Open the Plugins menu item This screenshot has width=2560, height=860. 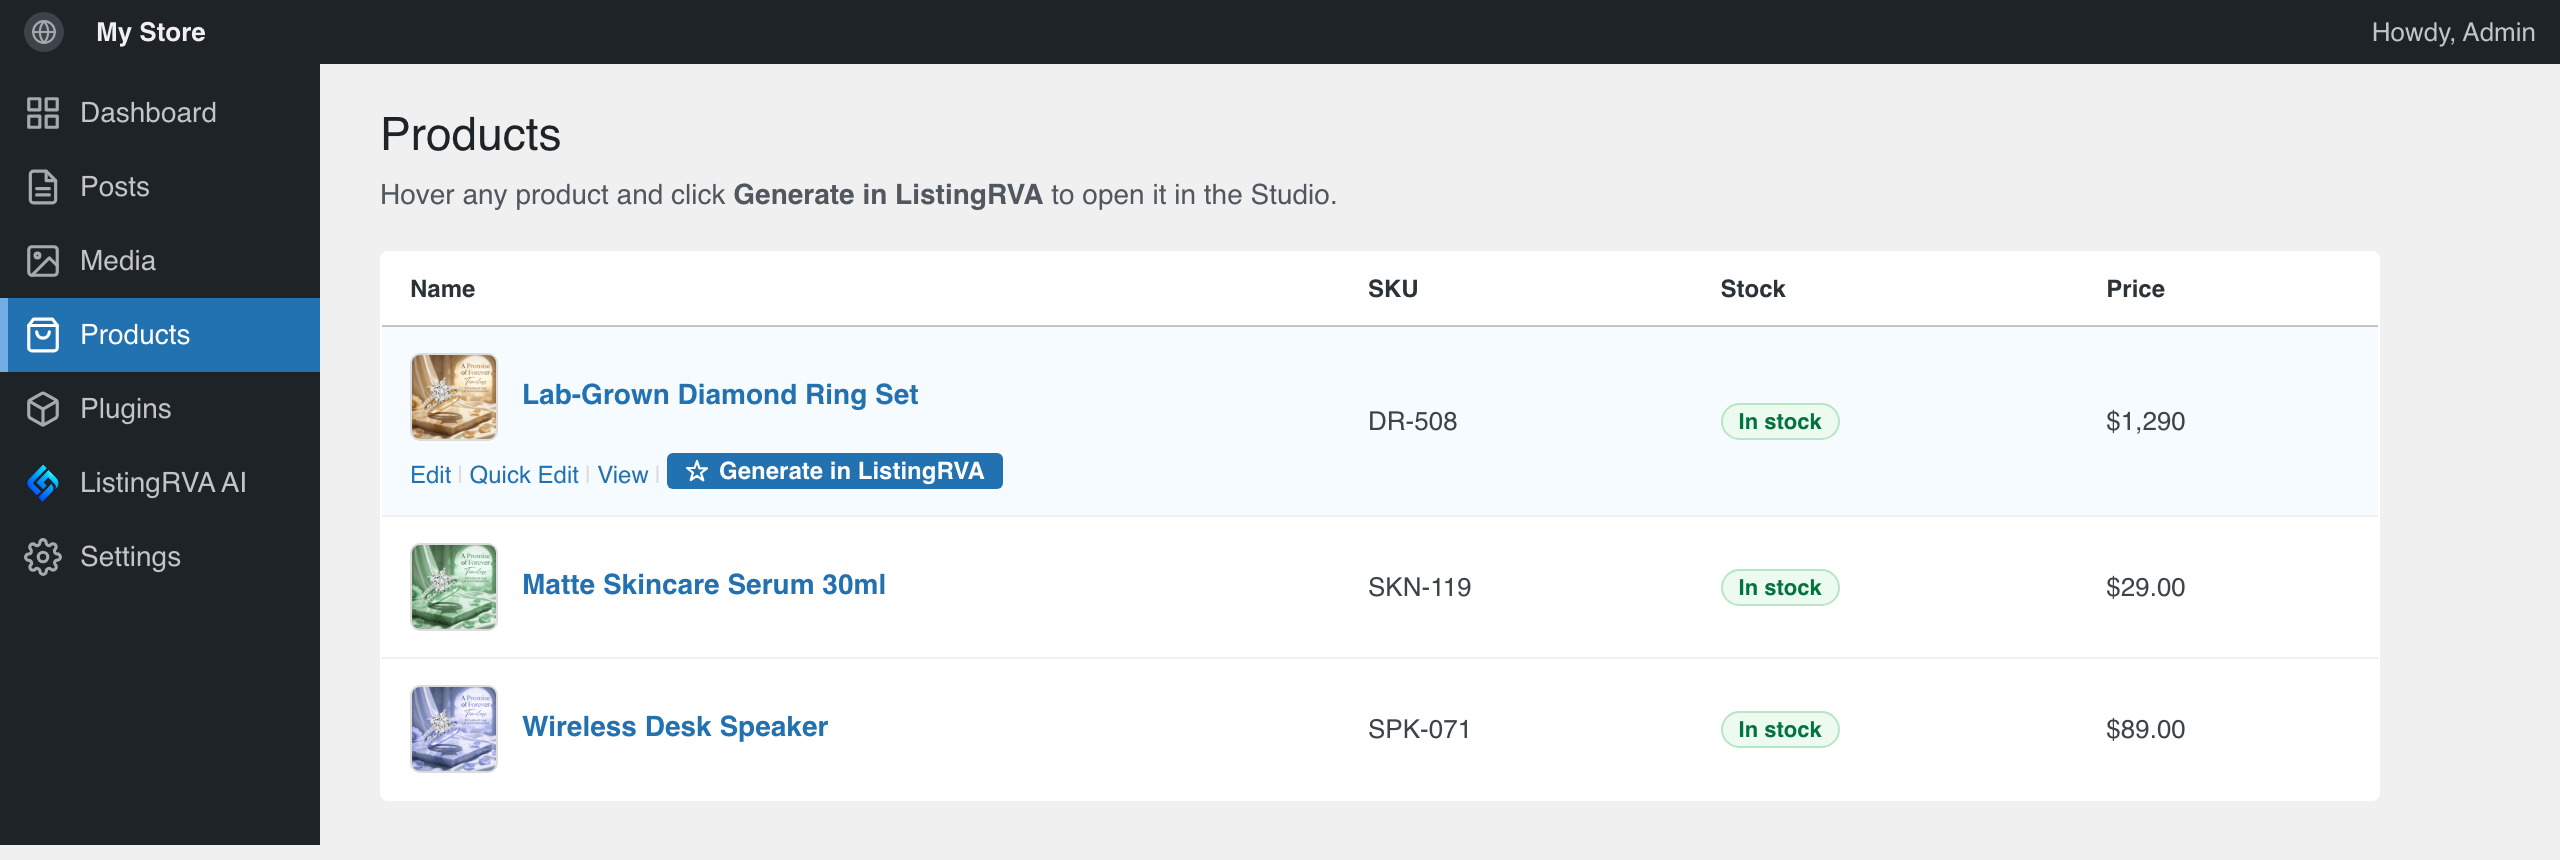tap(160, 409)
